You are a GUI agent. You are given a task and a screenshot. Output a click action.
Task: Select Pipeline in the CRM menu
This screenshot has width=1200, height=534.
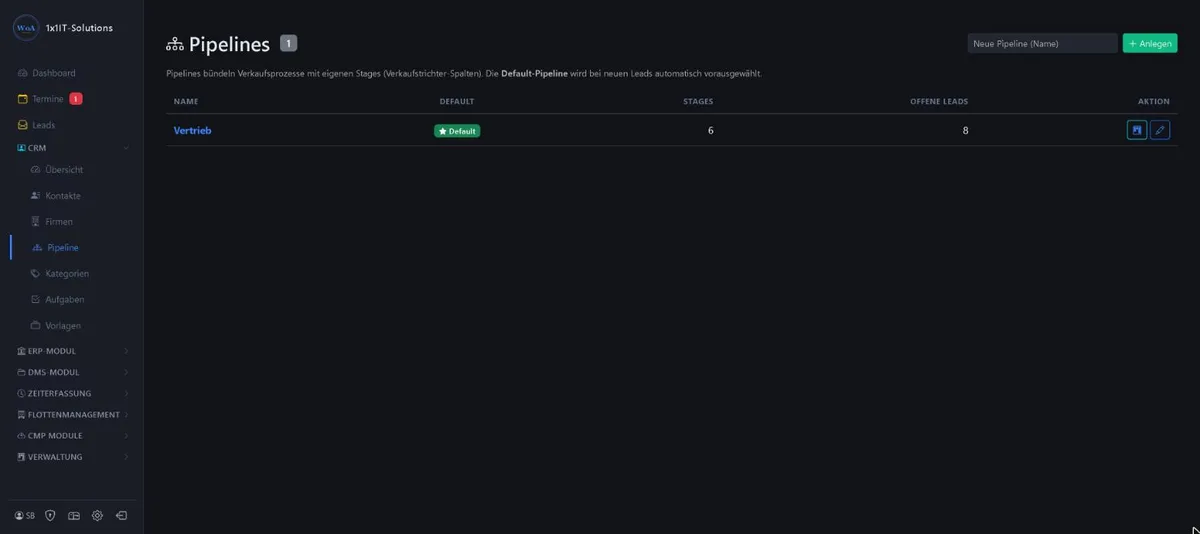point(55,247)
